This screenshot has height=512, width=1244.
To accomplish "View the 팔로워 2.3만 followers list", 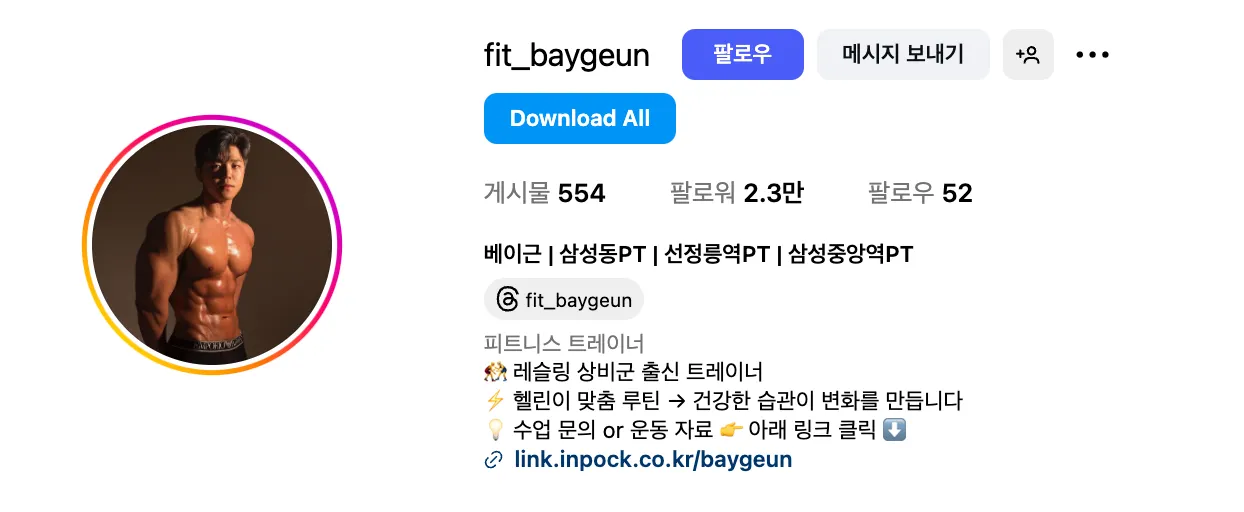I will pyautogui.click(x=736, y=193).
